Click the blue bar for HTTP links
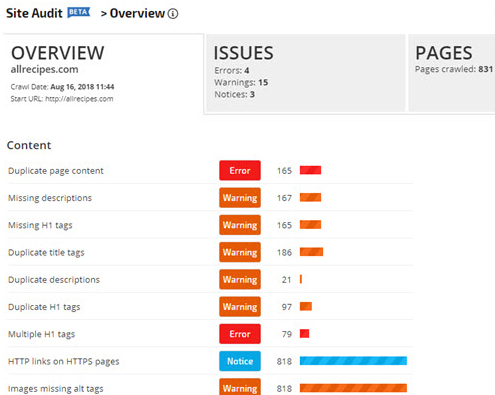Viewport: 495px width, 395px height. pos(353,361)
